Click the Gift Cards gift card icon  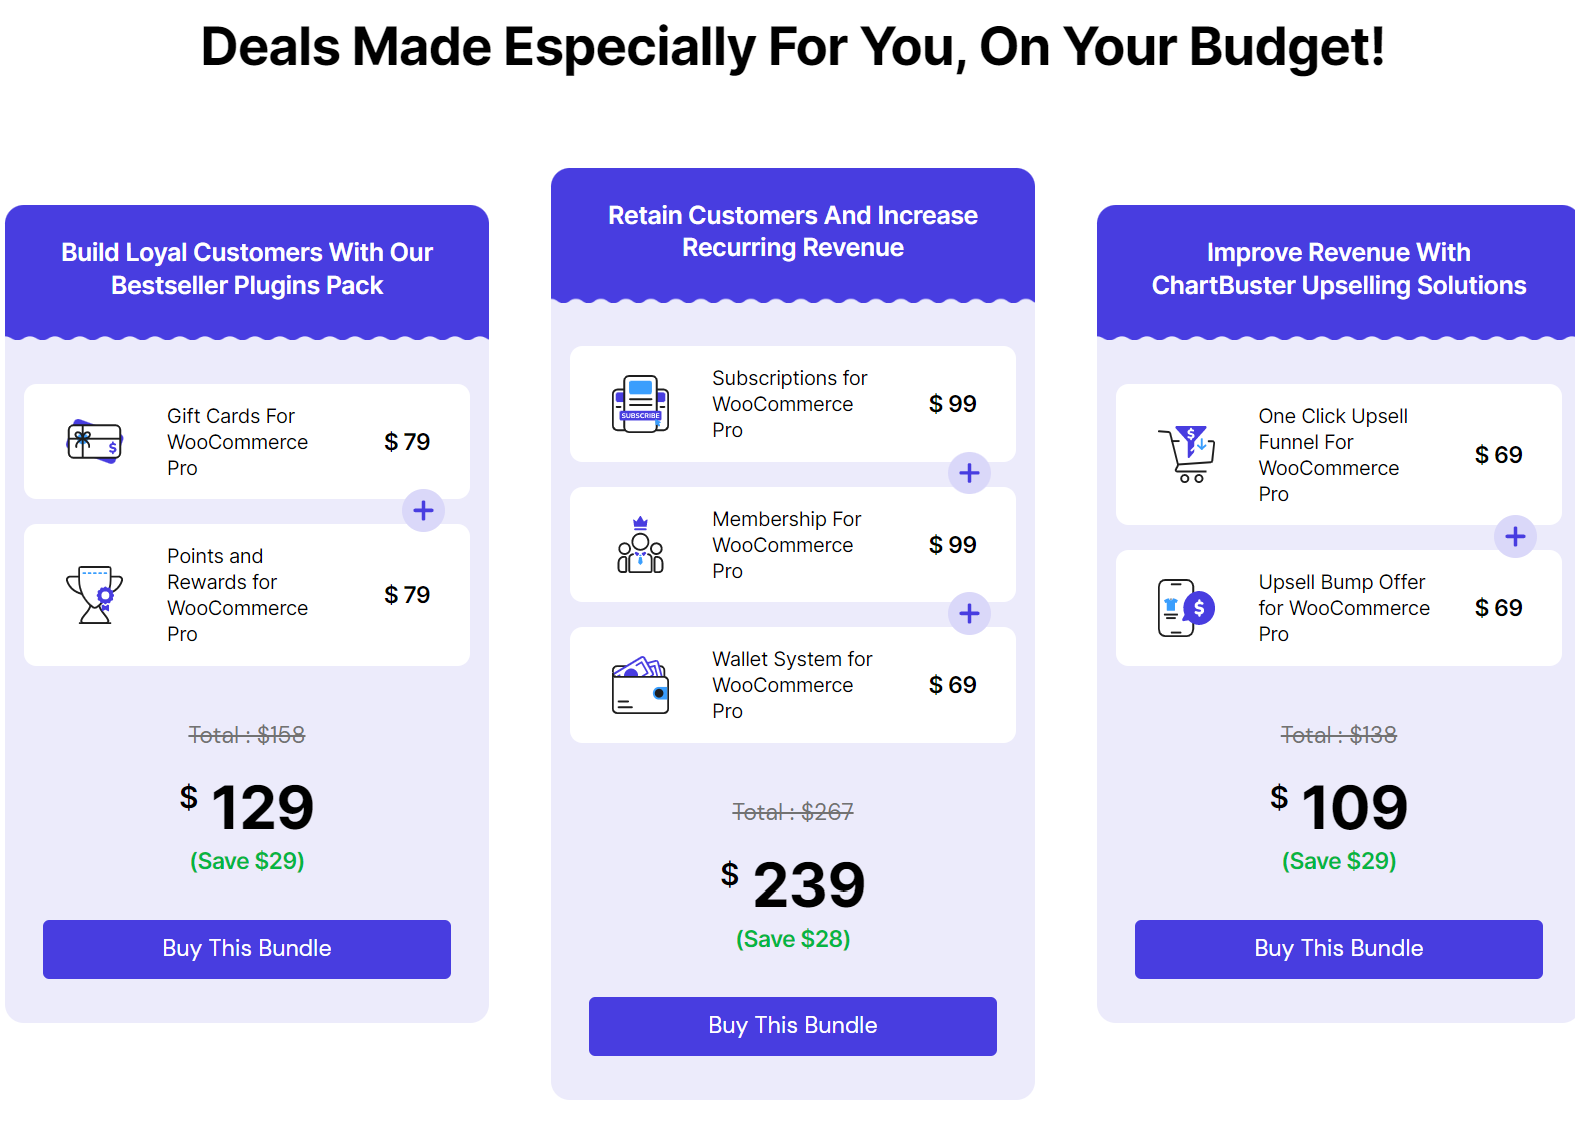click(x=95, y=441)
